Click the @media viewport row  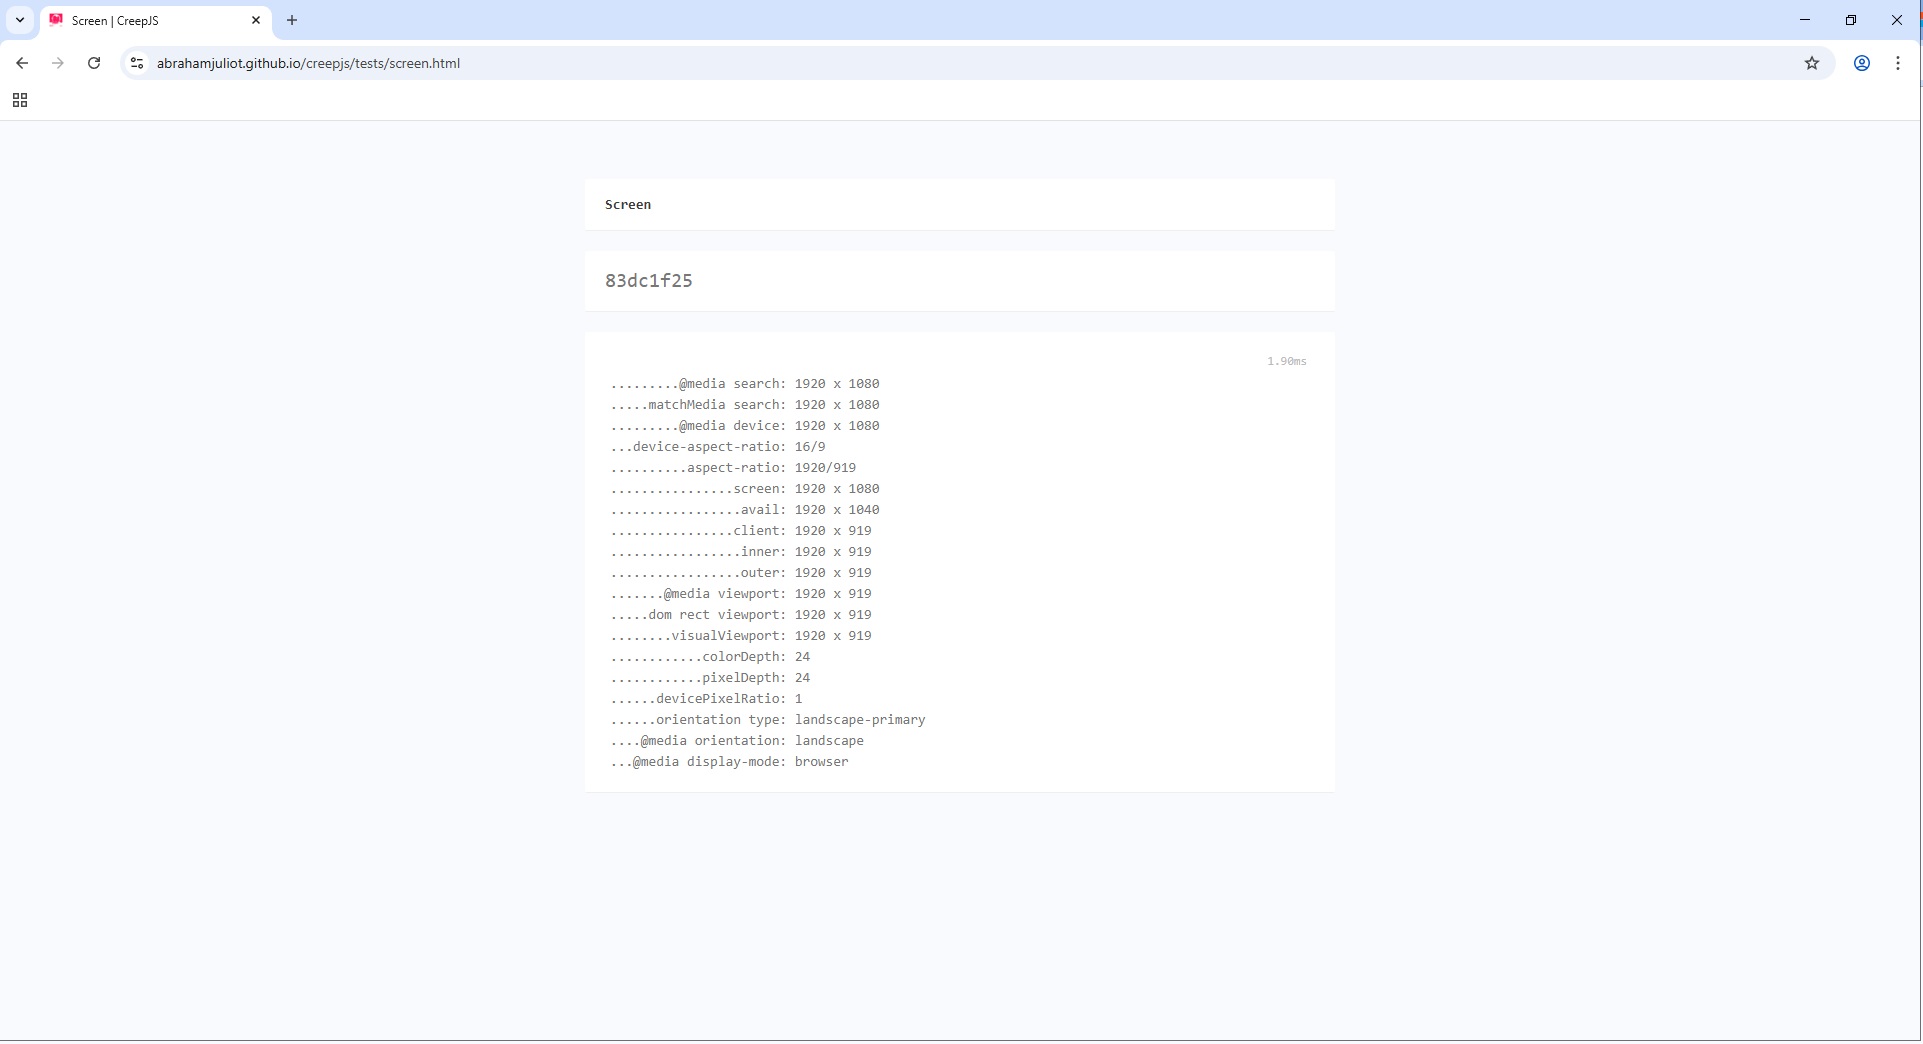point(741,594)
